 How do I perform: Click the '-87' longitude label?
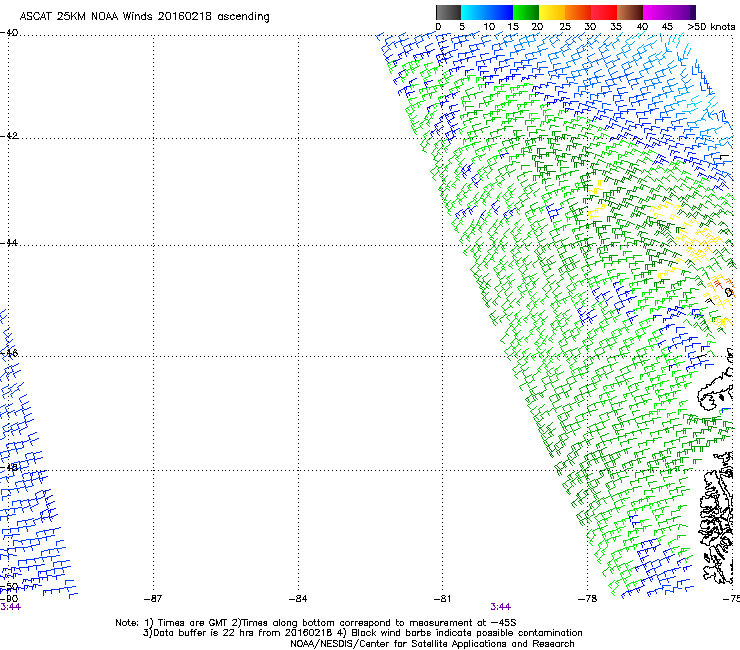pyautogui.click(x=153, y=599)
